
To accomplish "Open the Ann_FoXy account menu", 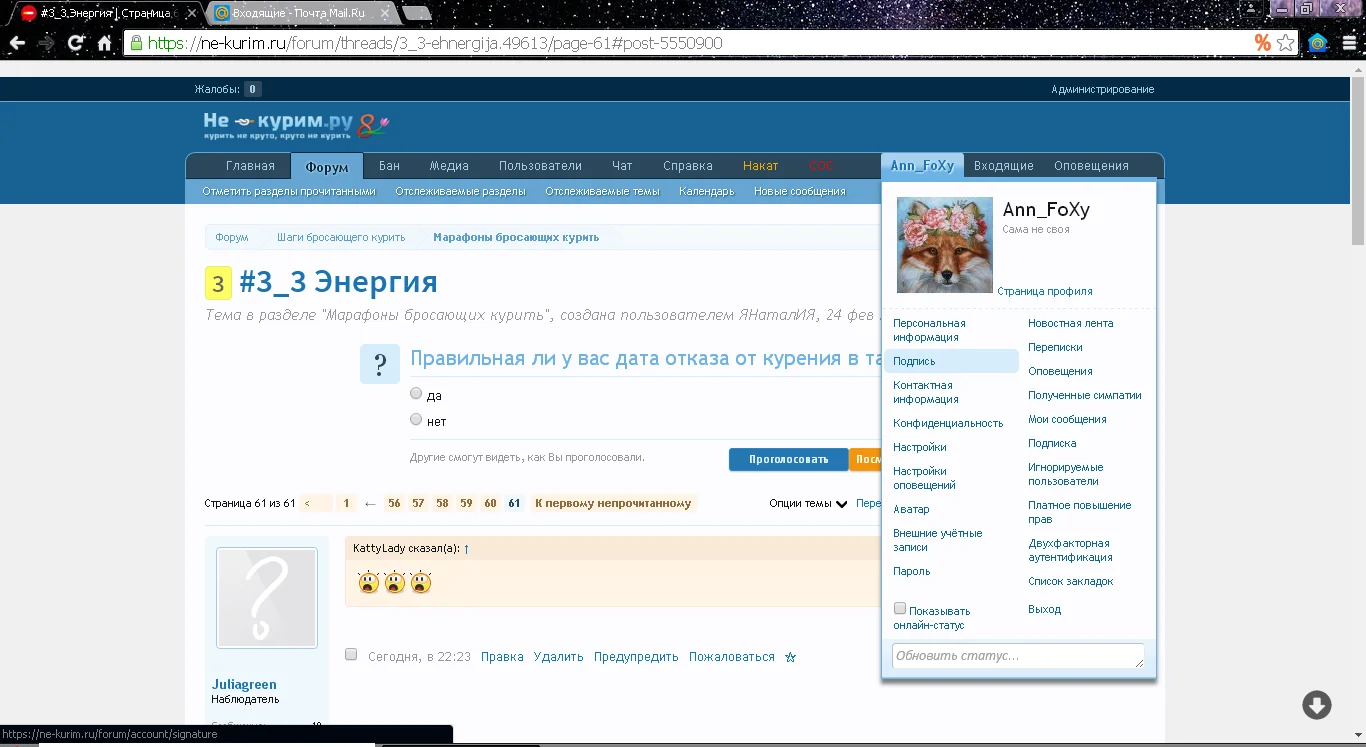I will click(922, 166).
